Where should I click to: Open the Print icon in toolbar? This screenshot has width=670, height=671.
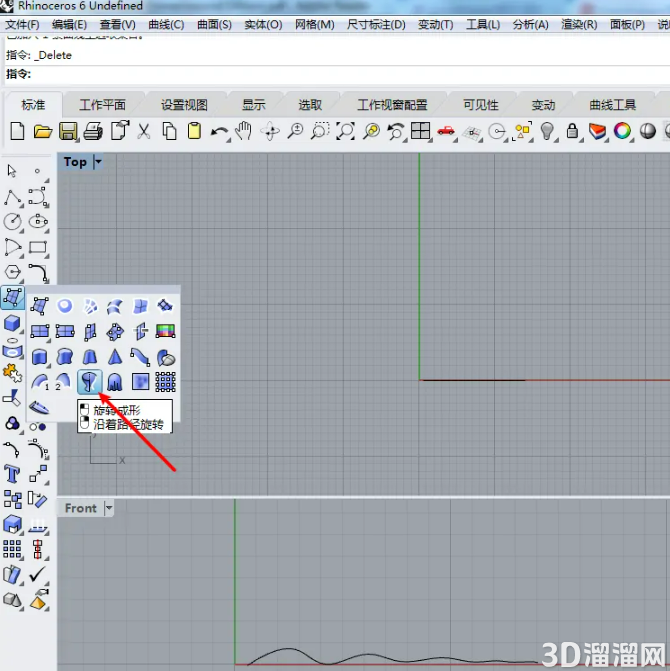tap(93, 131)
